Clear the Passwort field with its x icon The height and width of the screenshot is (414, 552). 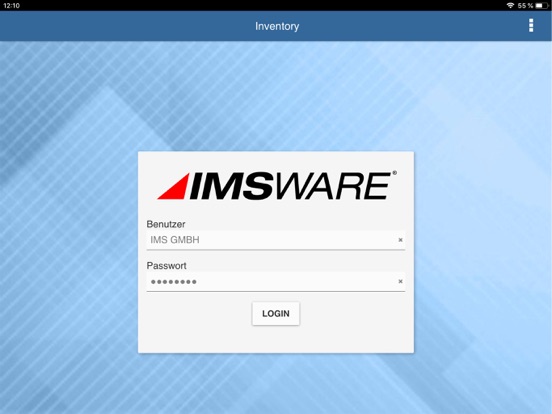tap(400, 281)
